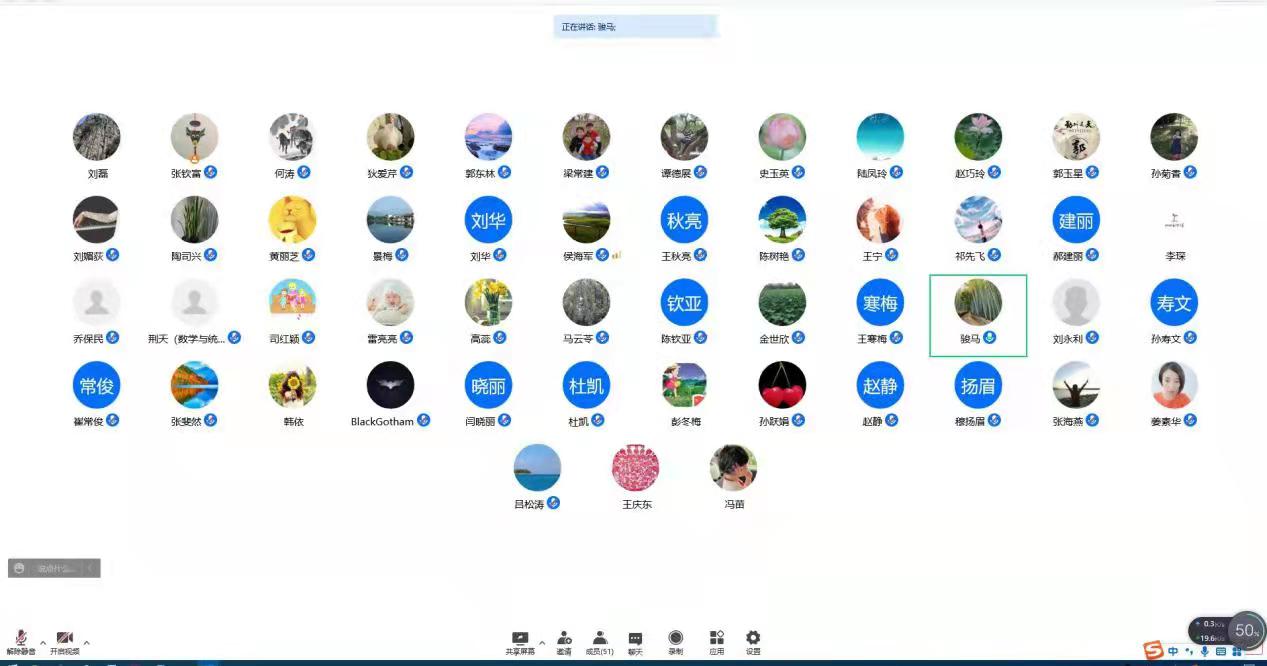
Task: Toggle the 中 Chinese/English input mode
Action: pyautogui.click(x=1173, y=652)
